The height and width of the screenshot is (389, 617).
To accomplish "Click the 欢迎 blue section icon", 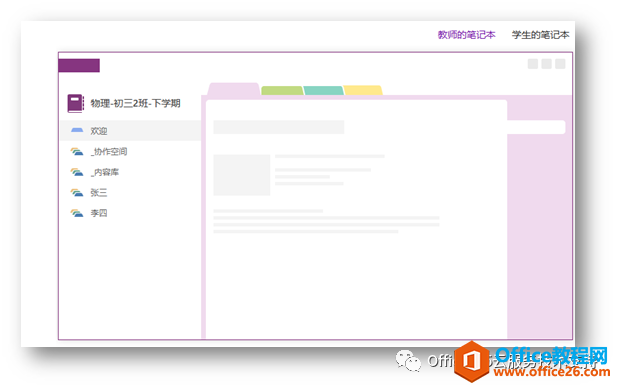I will point(77,130).
